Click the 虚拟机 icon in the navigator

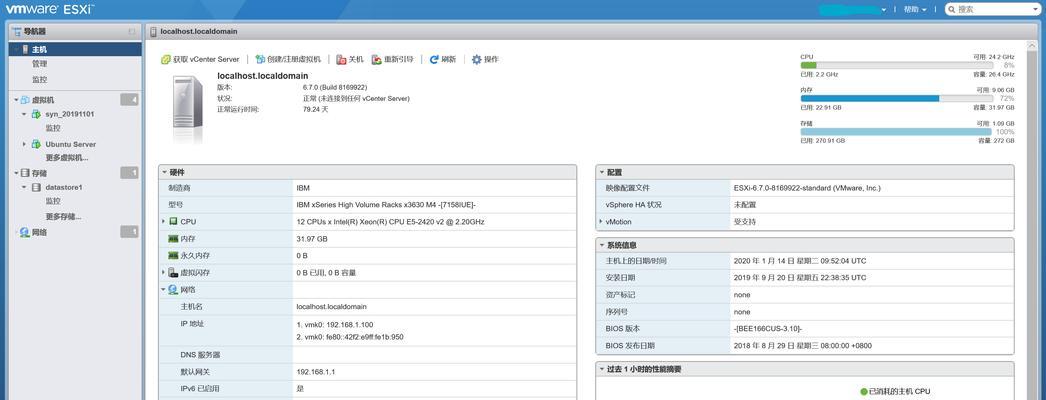(25, 100)
